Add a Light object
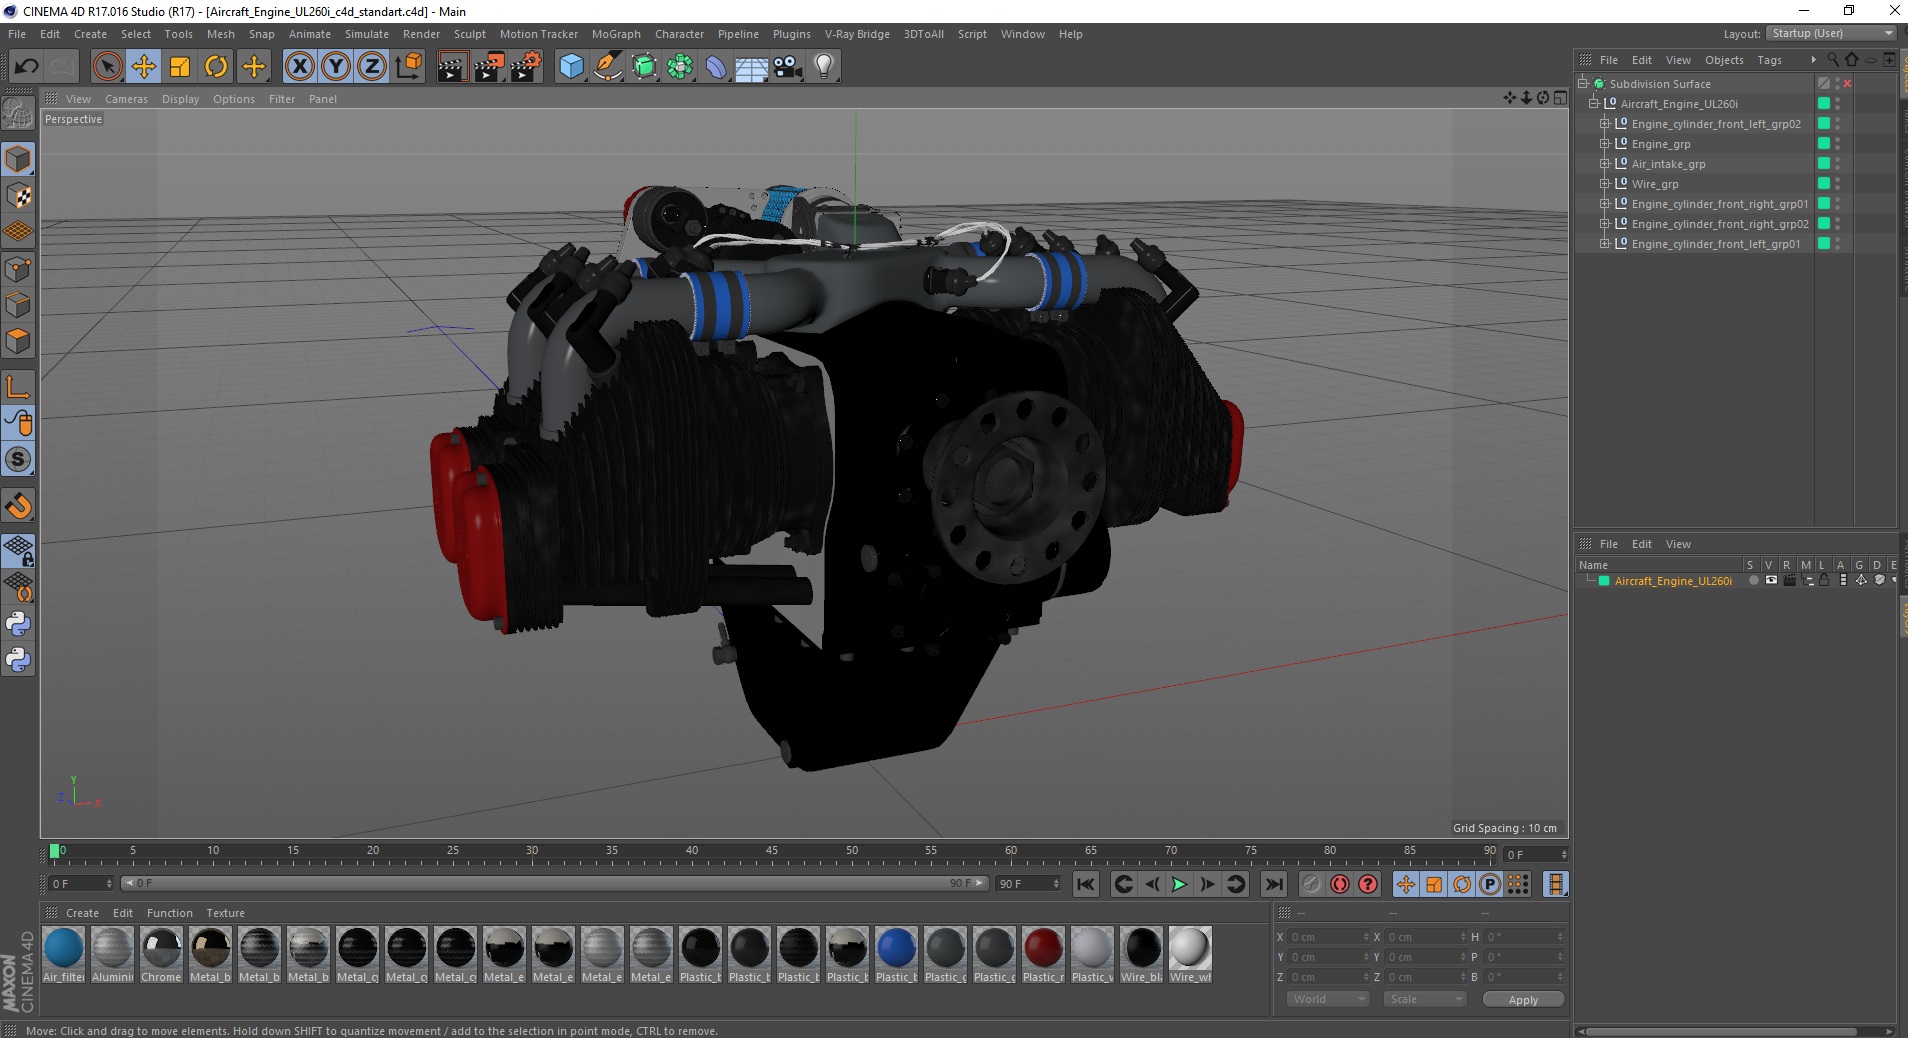The image size is (1908, 1038). click(x=824, y=67)
